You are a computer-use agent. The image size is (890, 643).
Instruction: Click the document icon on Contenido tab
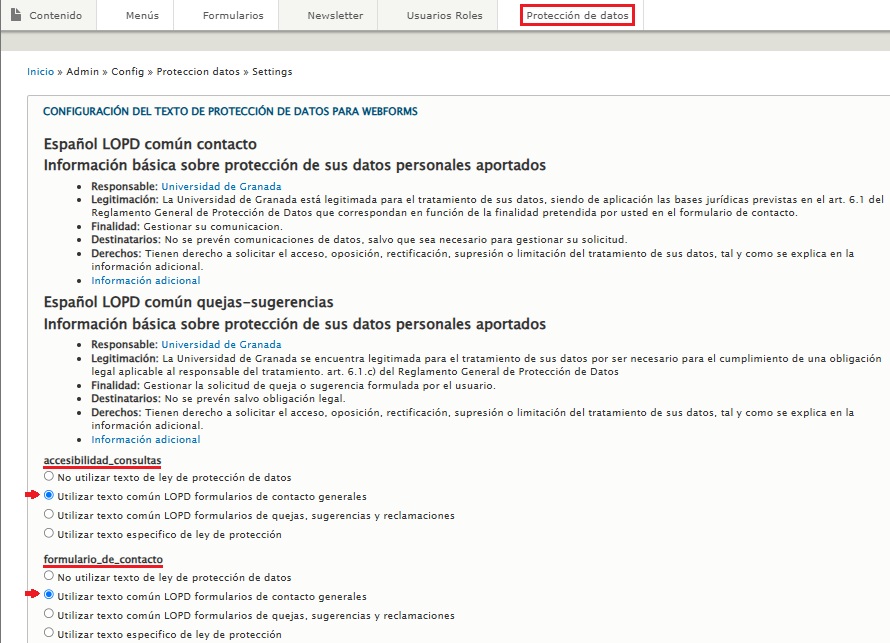pos(14,15)
